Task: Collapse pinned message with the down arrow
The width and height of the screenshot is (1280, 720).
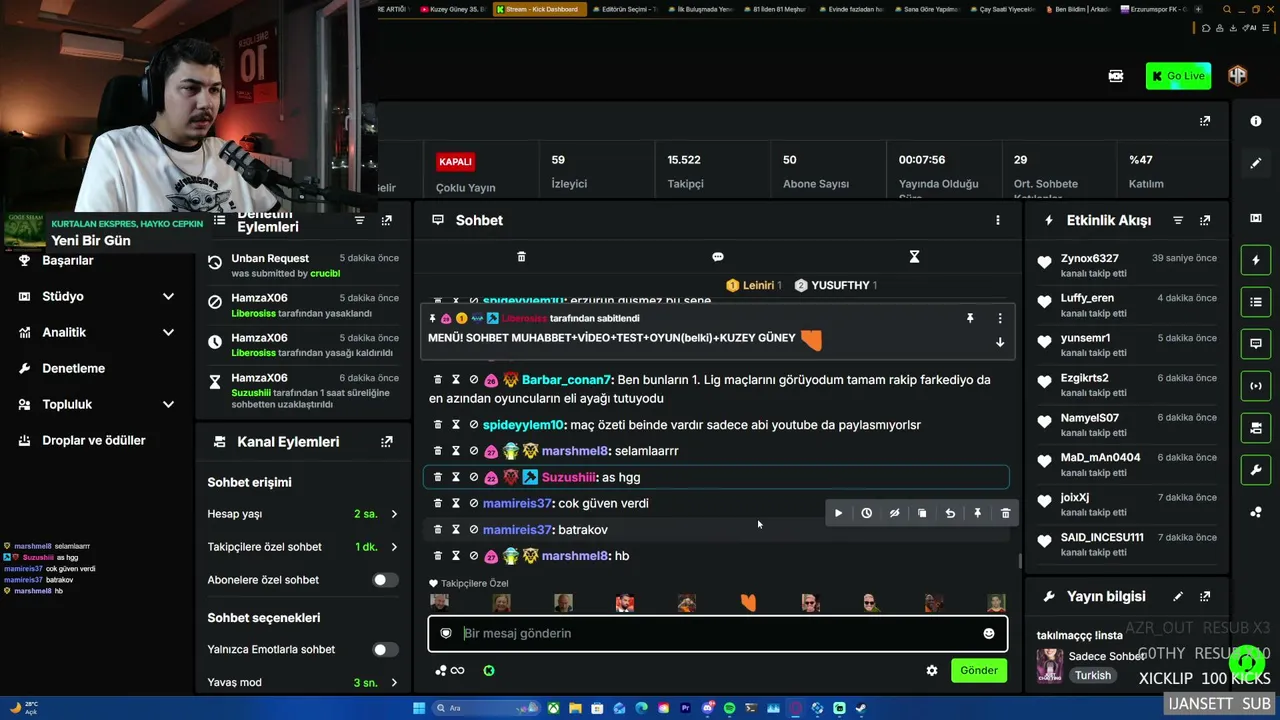Action: click(1000, 342)
